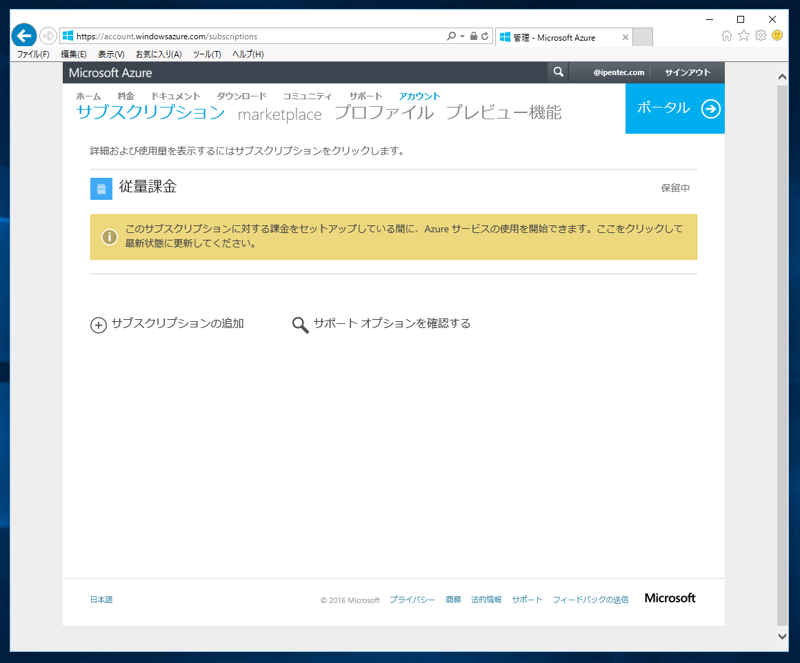Click フィードバックの送信 footer link
This screenshot has height=663, width=800.
590,600
